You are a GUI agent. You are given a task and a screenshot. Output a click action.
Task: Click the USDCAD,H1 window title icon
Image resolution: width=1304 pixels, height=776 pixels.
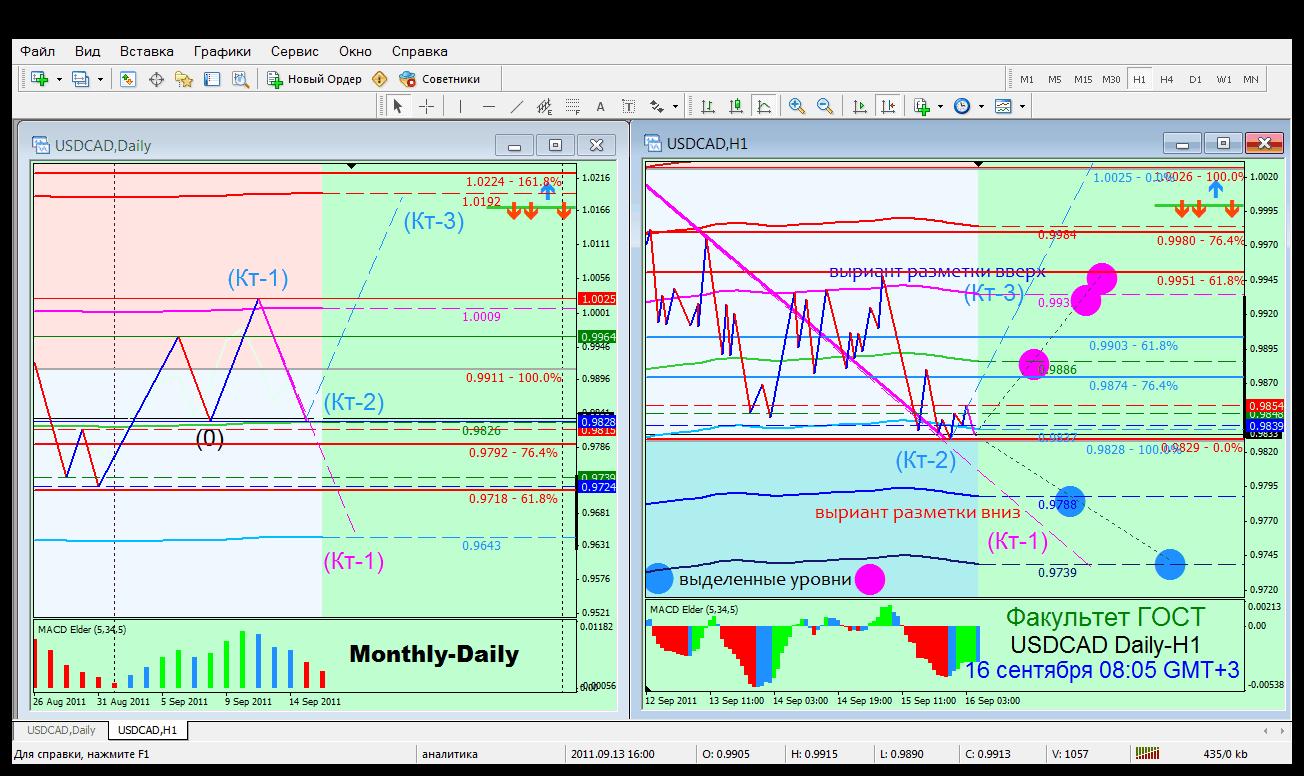pos(654,144)
